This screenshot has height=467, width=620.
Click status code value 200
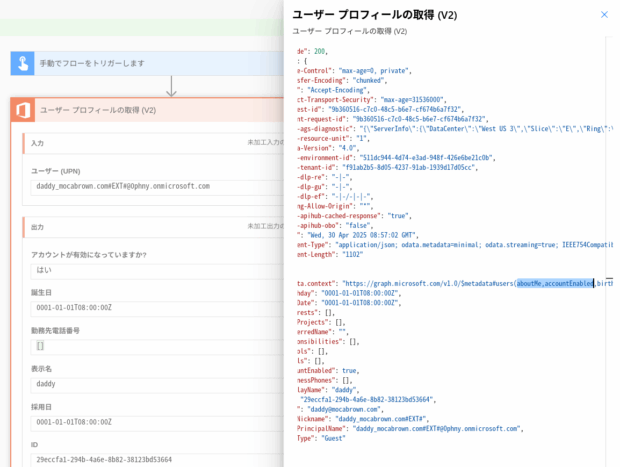pos(319,51)
